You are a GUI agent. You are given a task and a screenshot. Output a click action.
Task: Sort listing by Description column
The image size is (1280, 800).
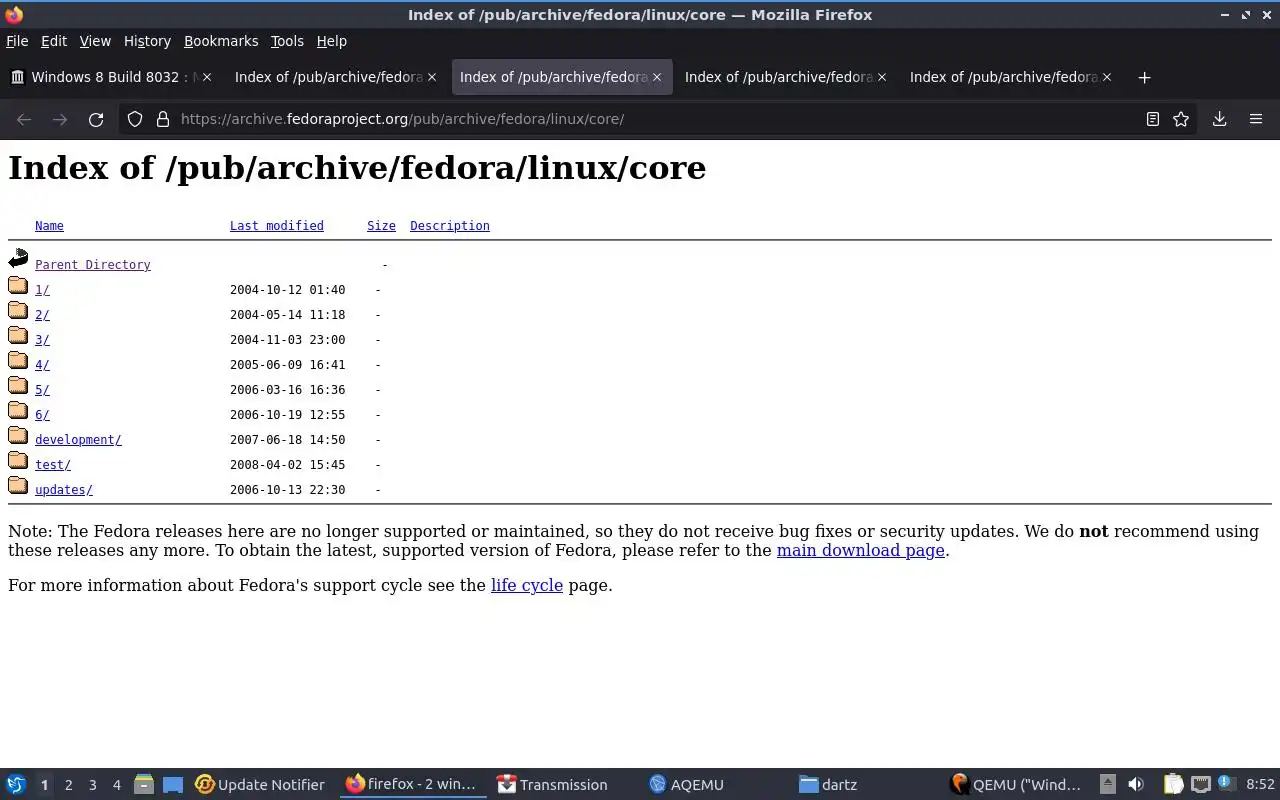pos(450,226)
